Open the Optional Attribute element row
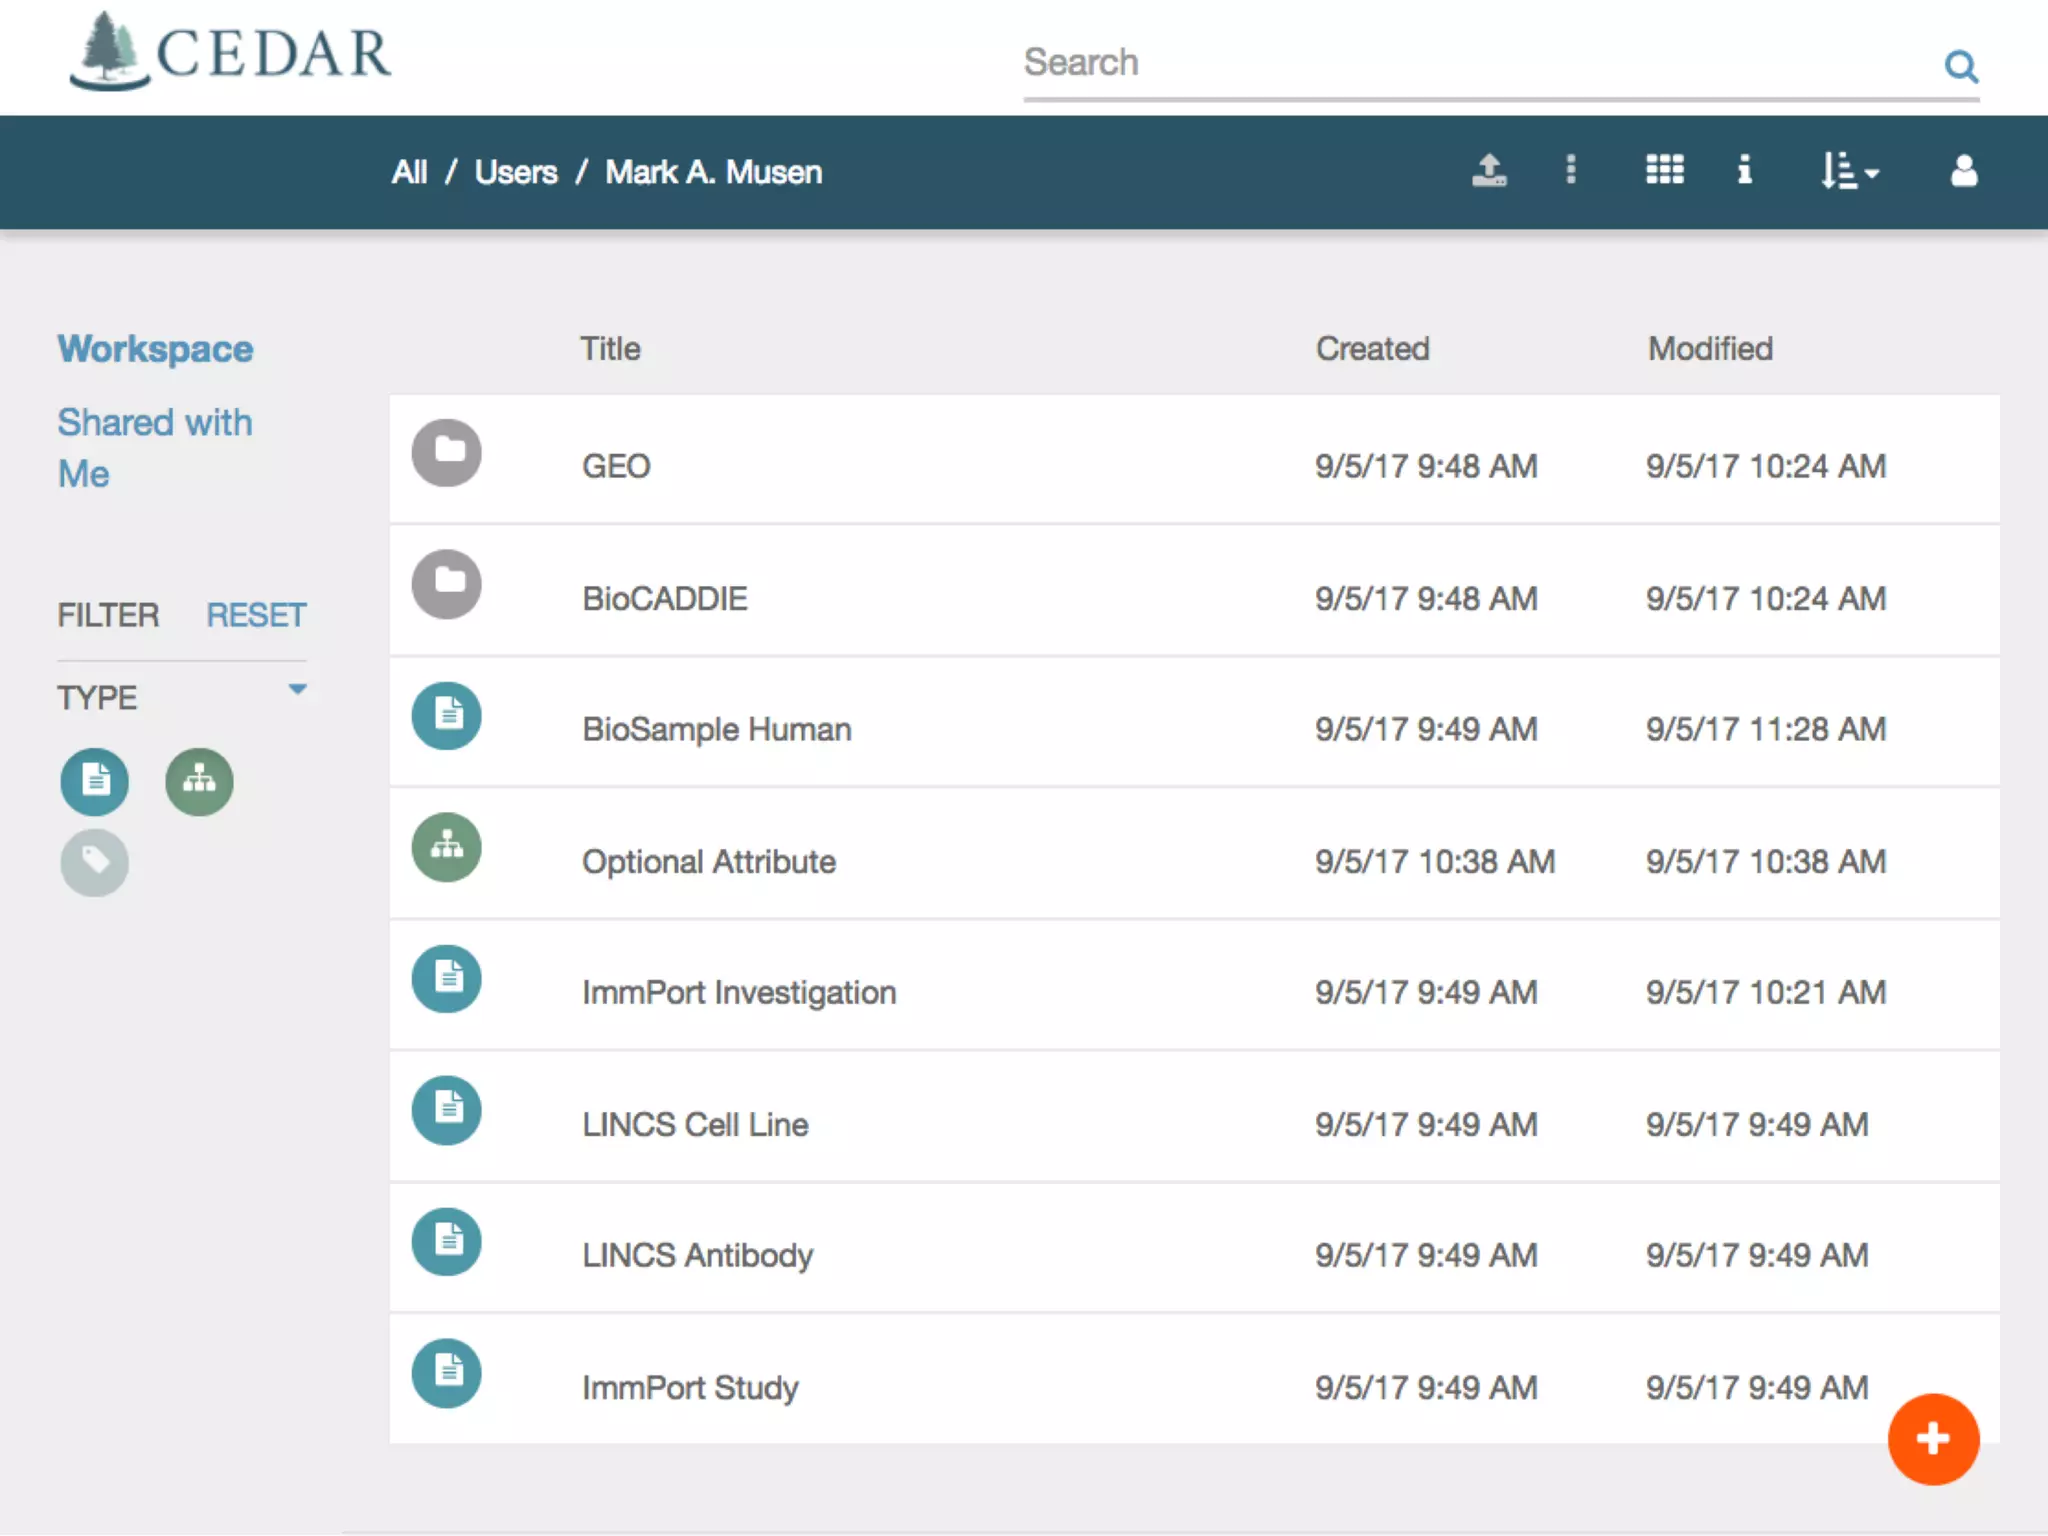This screenshot has width=2048, height=1536. point(709,861)
